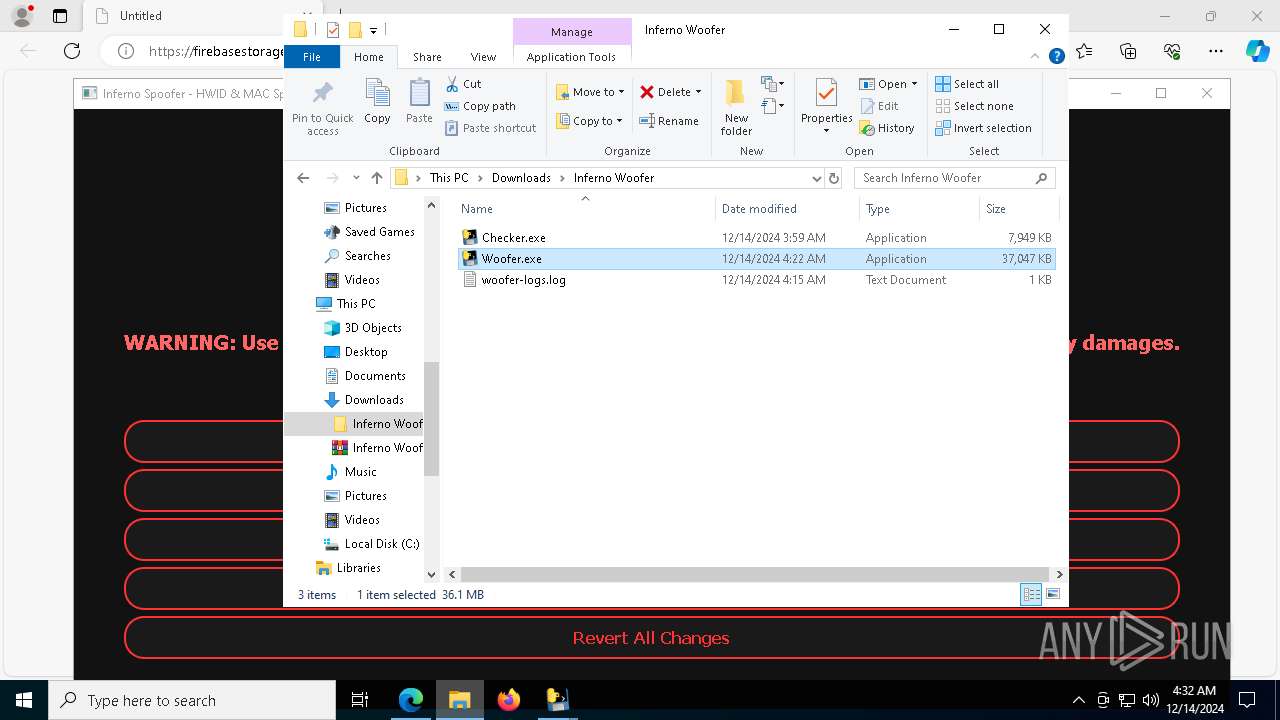Cut the selected file

463,84
